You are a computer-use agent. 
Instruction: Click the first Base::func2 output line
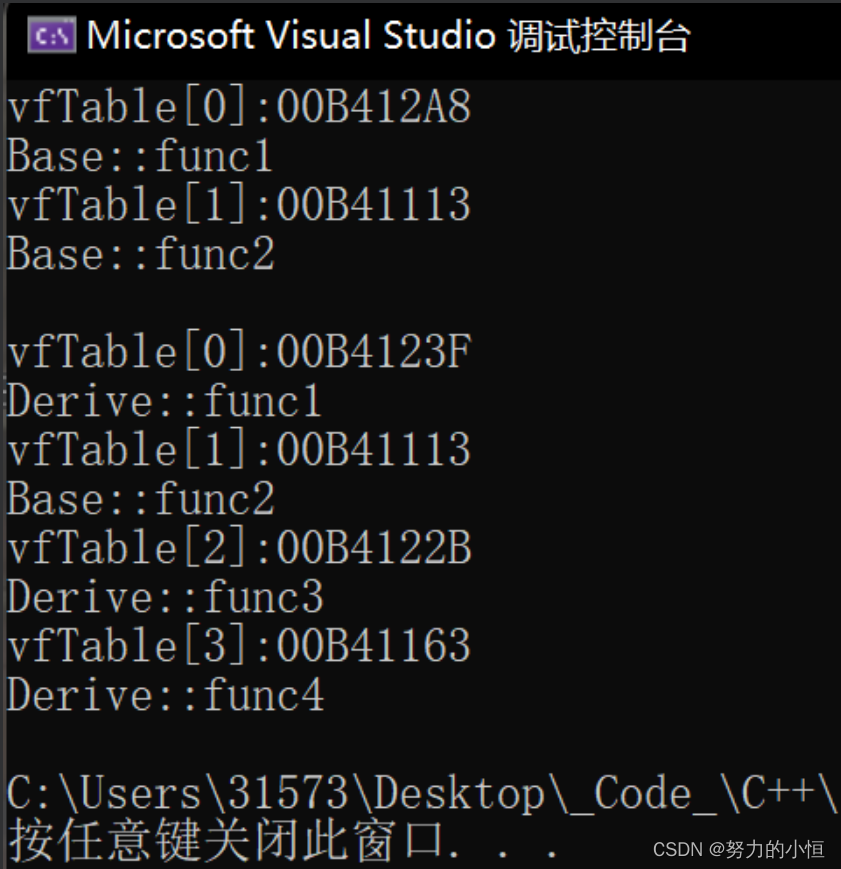pyautogui.click(x=141, y=254)
